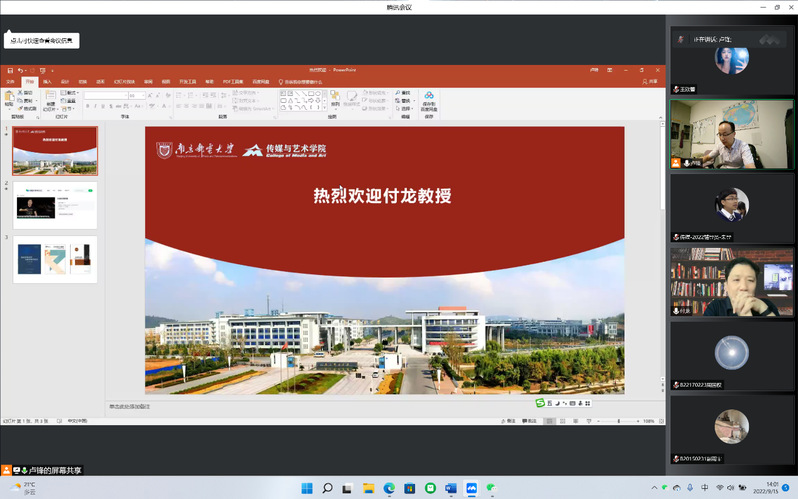The image size is (798, 499).
Task: Click the Paste icon in the ribbon
Action: 8,98
